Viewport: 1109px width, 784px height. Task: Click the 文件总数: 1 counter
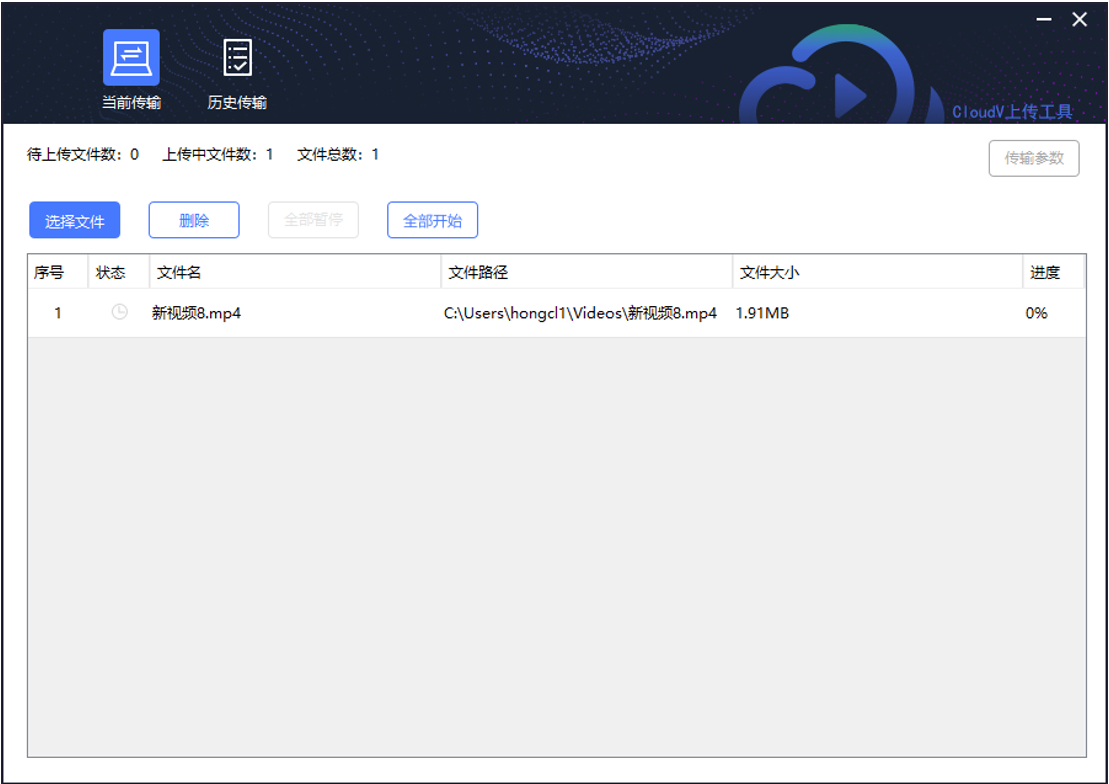pos(338,154)
